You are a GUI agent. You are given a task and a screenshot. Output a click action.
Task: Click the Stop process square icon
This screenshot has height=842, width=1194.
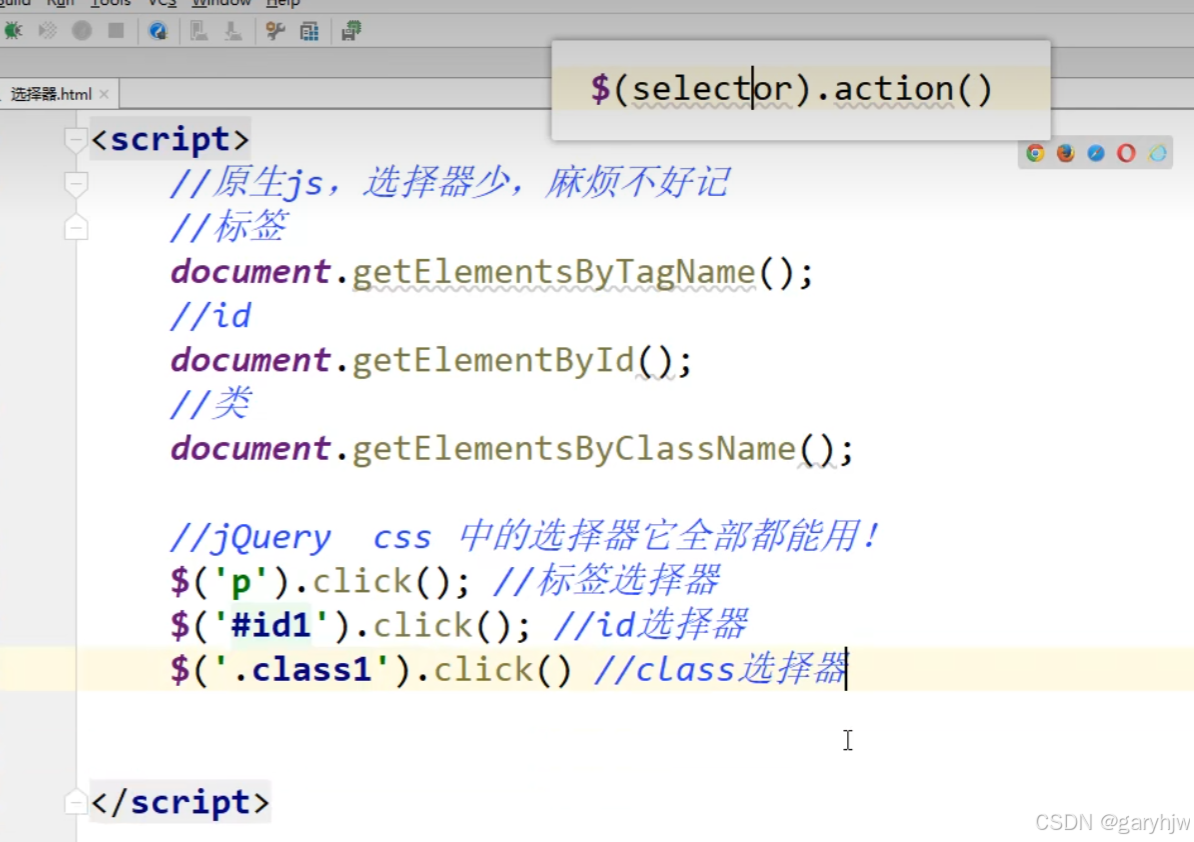point(114,31)
